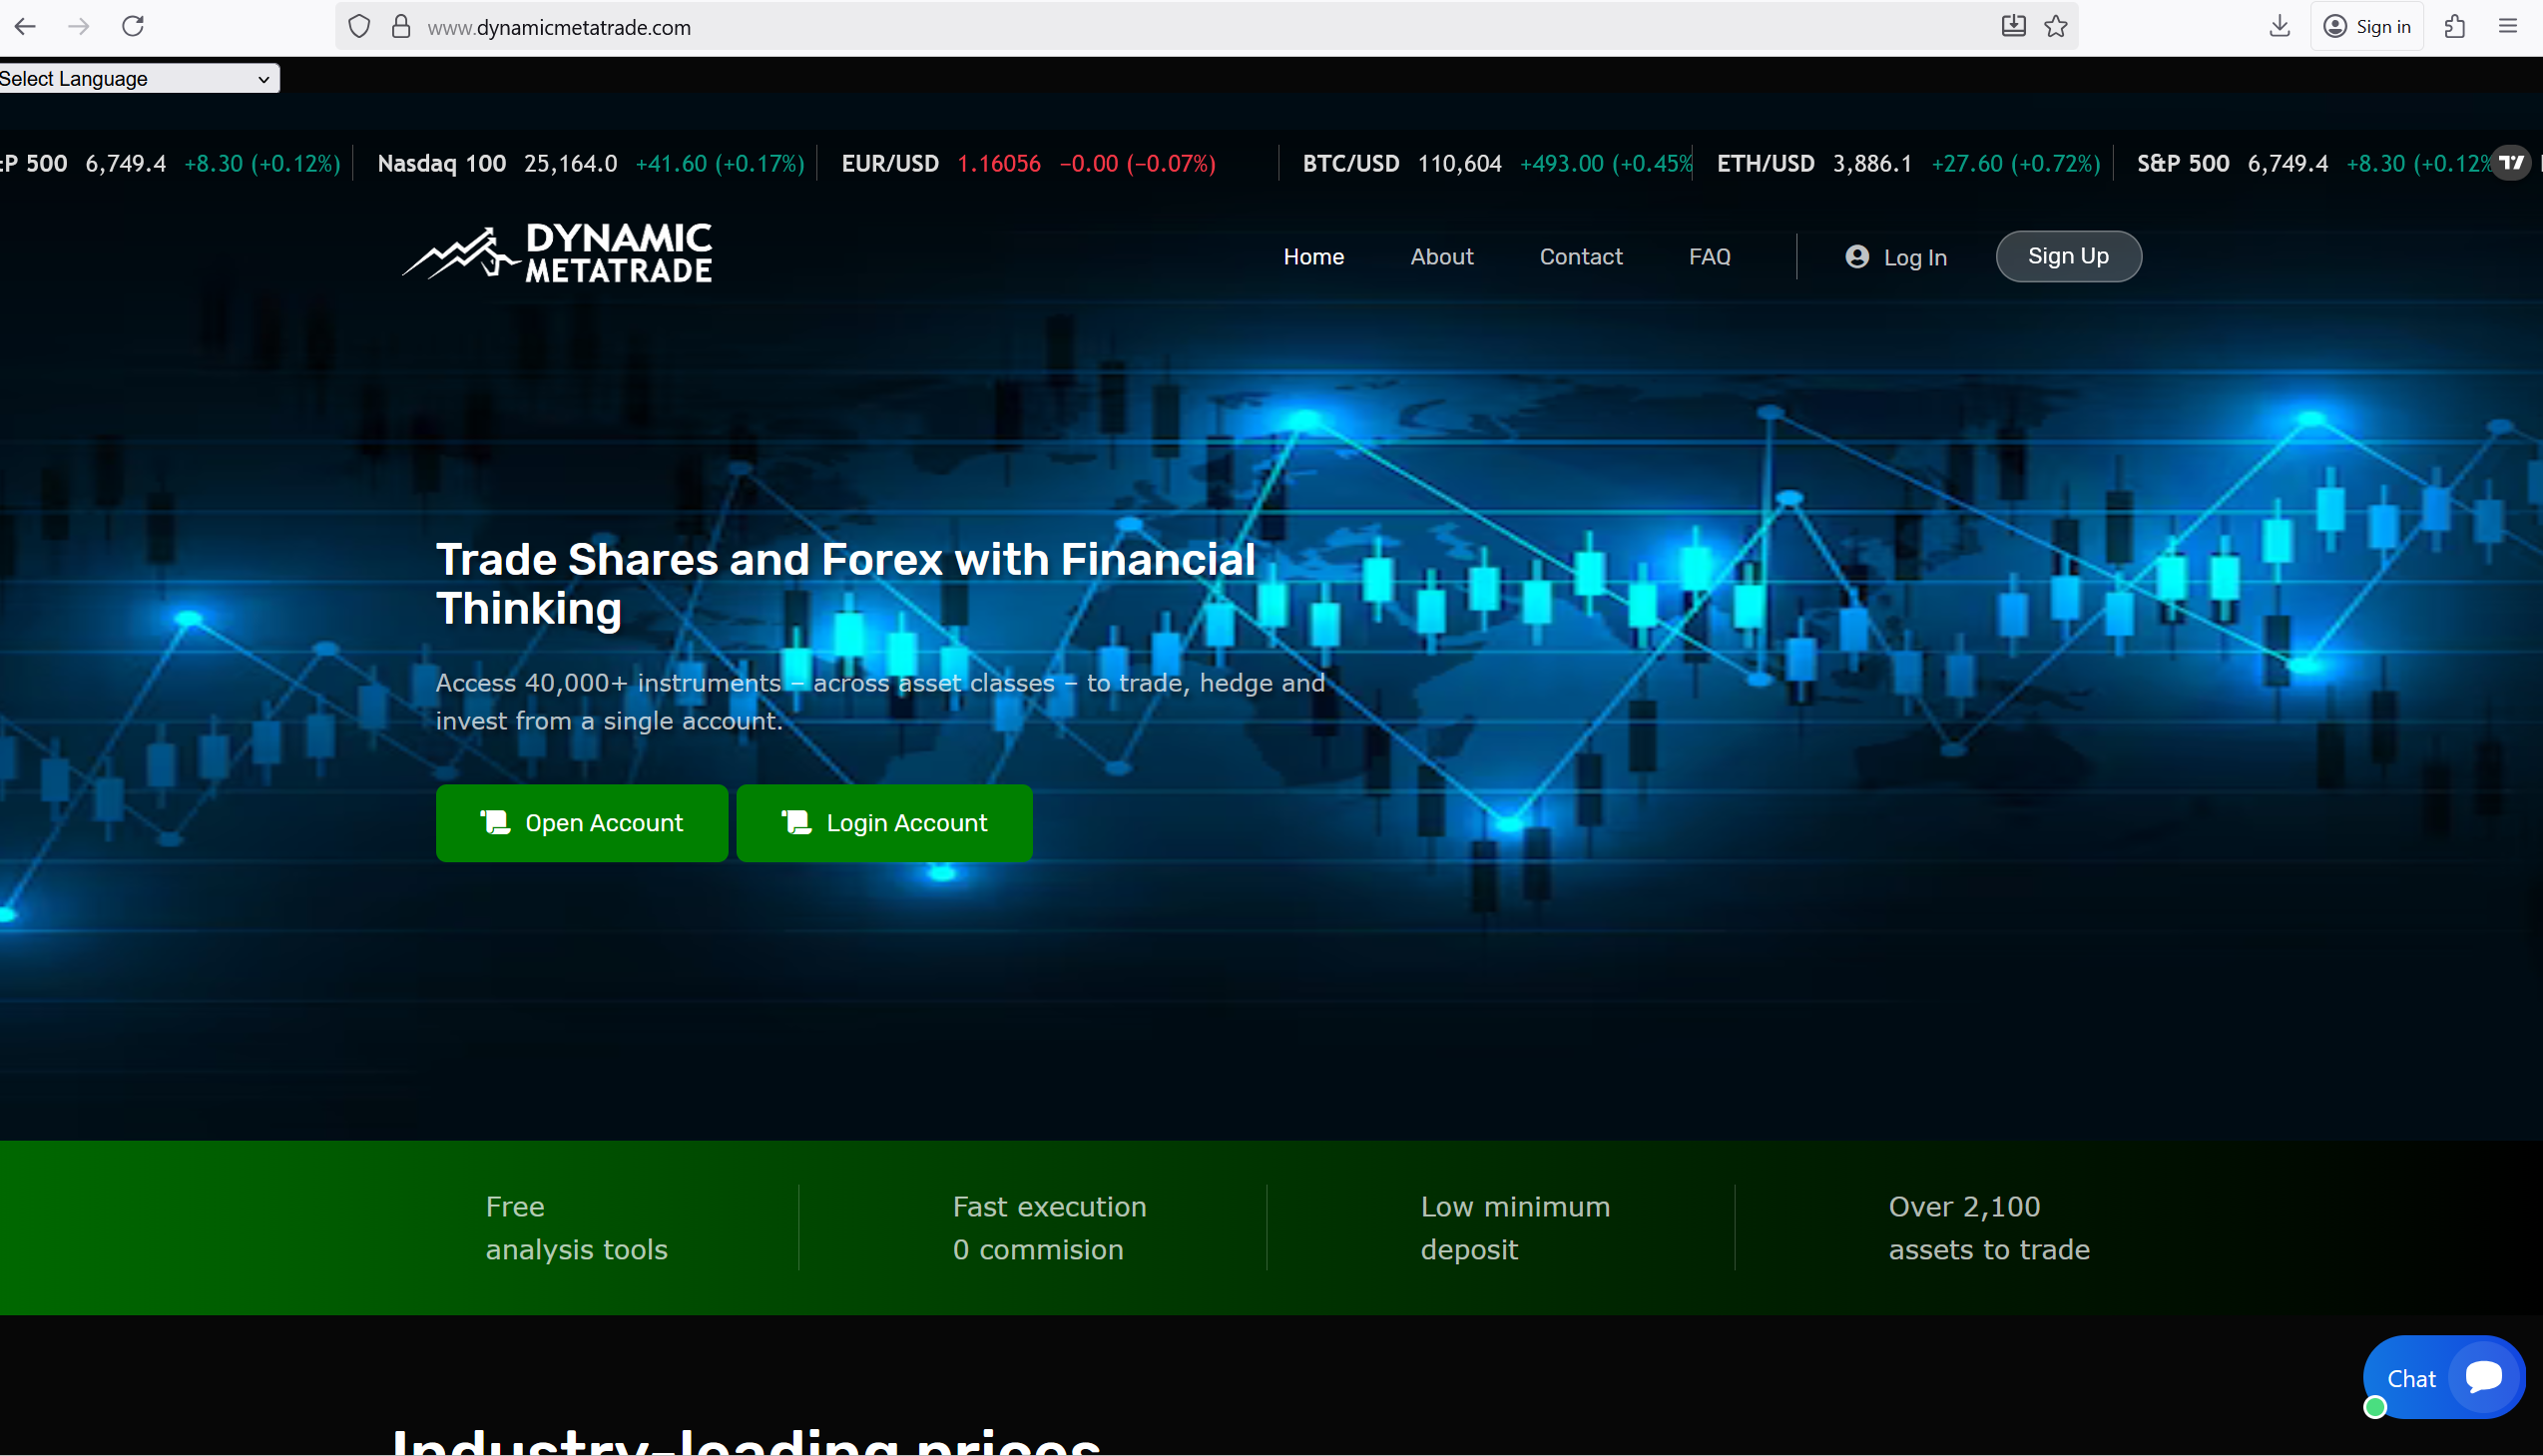2543x1456 pixels.
Task: Reload the page with refresh icon
Action: coord(133,26)
